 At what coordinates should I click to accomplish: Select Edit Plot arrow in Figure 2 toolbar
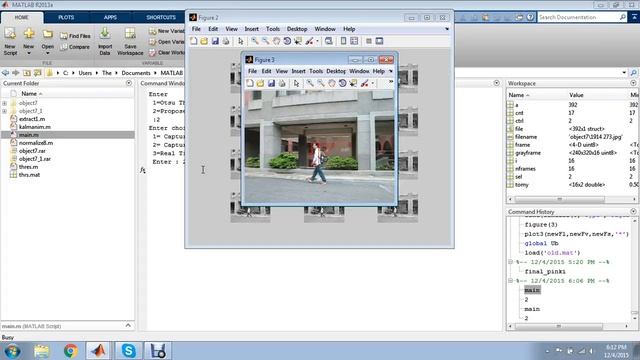240,41
